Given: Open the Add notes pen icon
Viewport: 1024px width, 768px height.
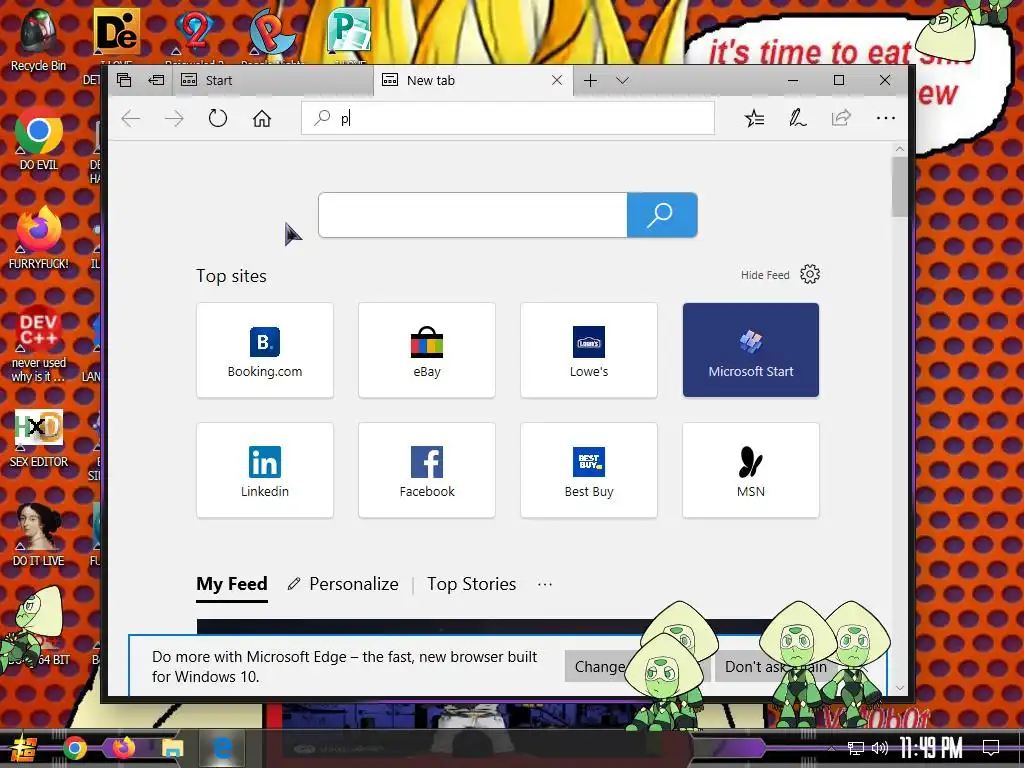Looking at the screenshot, I should pyautogui.click(x=797, y=118).
